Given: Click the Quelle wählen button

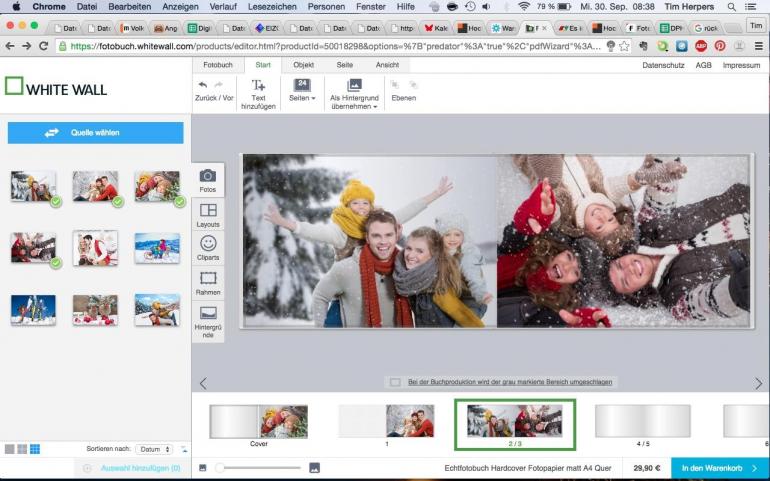Looking at the screenshot, I should pos(95,133).
